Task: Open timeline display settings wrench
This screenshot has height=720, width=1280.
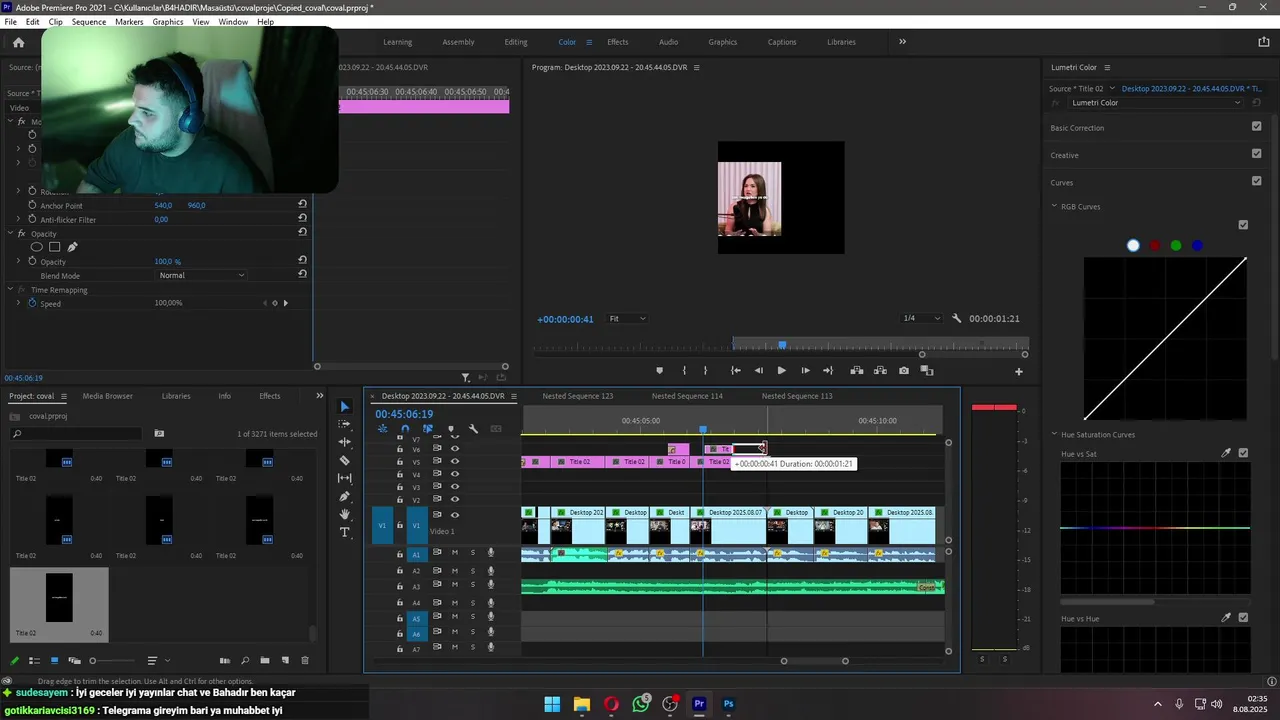Action: [x=473, y=429]
